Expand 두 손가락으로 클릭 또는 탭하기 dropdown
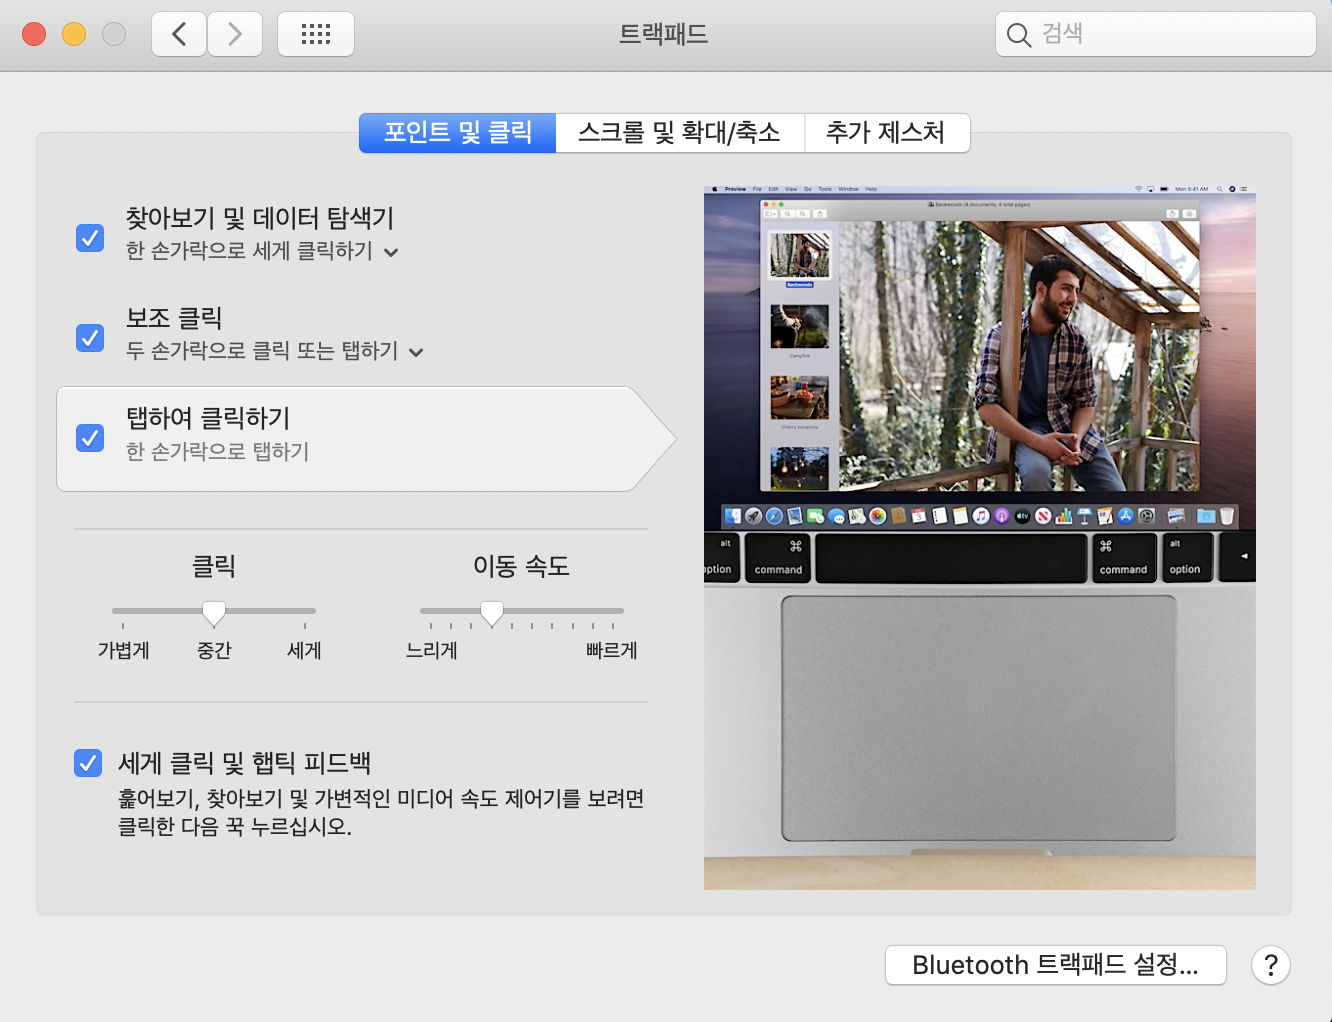 pyautogui.click(x=275, y=351)
